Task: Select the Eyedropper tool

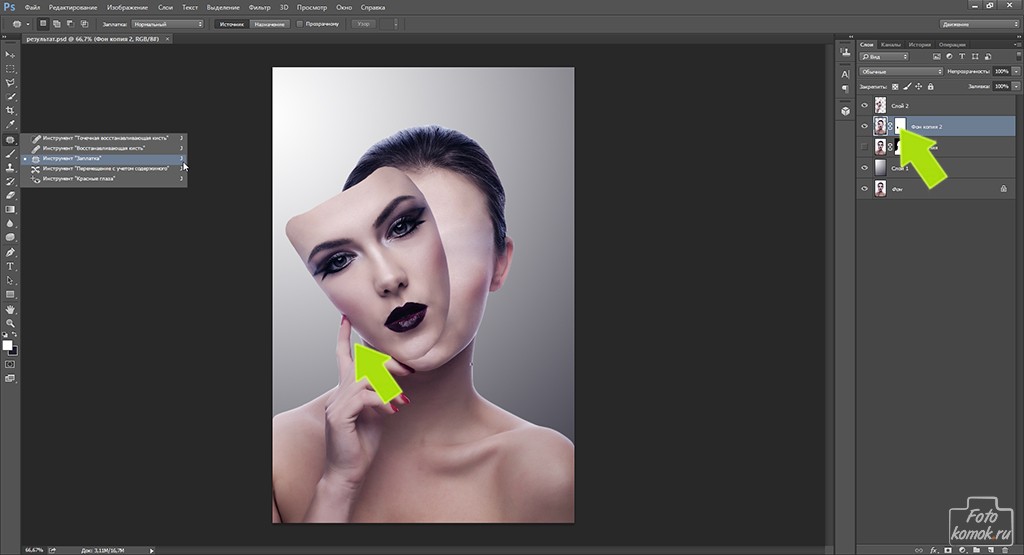Action: pos(10,124)
